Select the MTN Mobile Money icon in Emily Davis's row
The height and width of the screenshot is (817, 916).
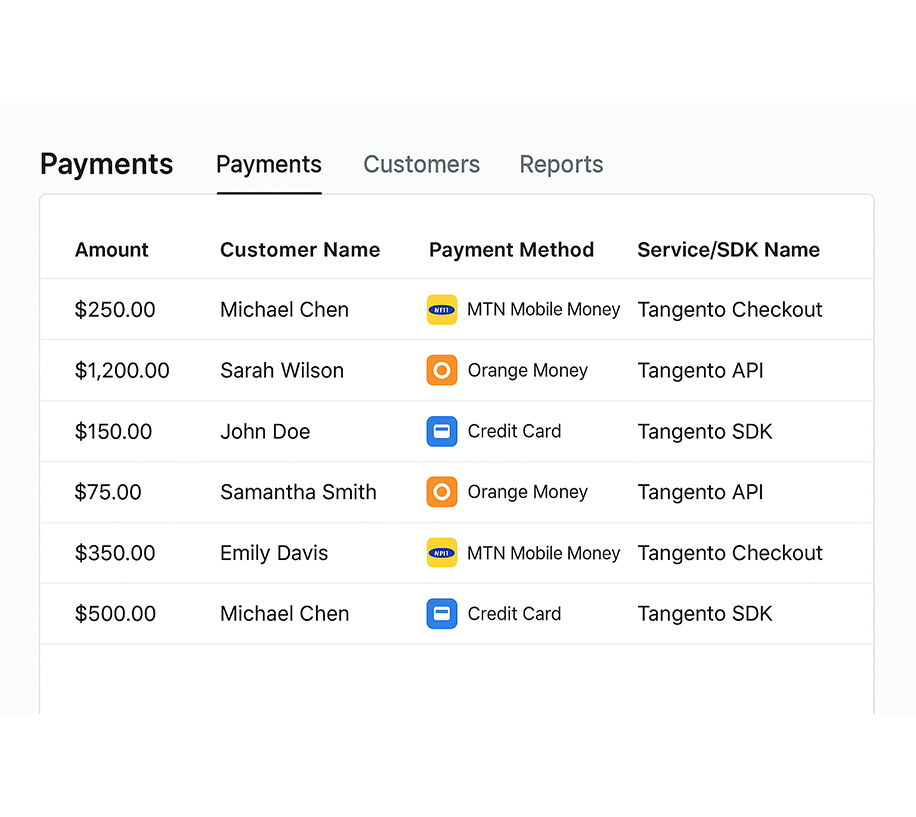click(x=442, y=553)
